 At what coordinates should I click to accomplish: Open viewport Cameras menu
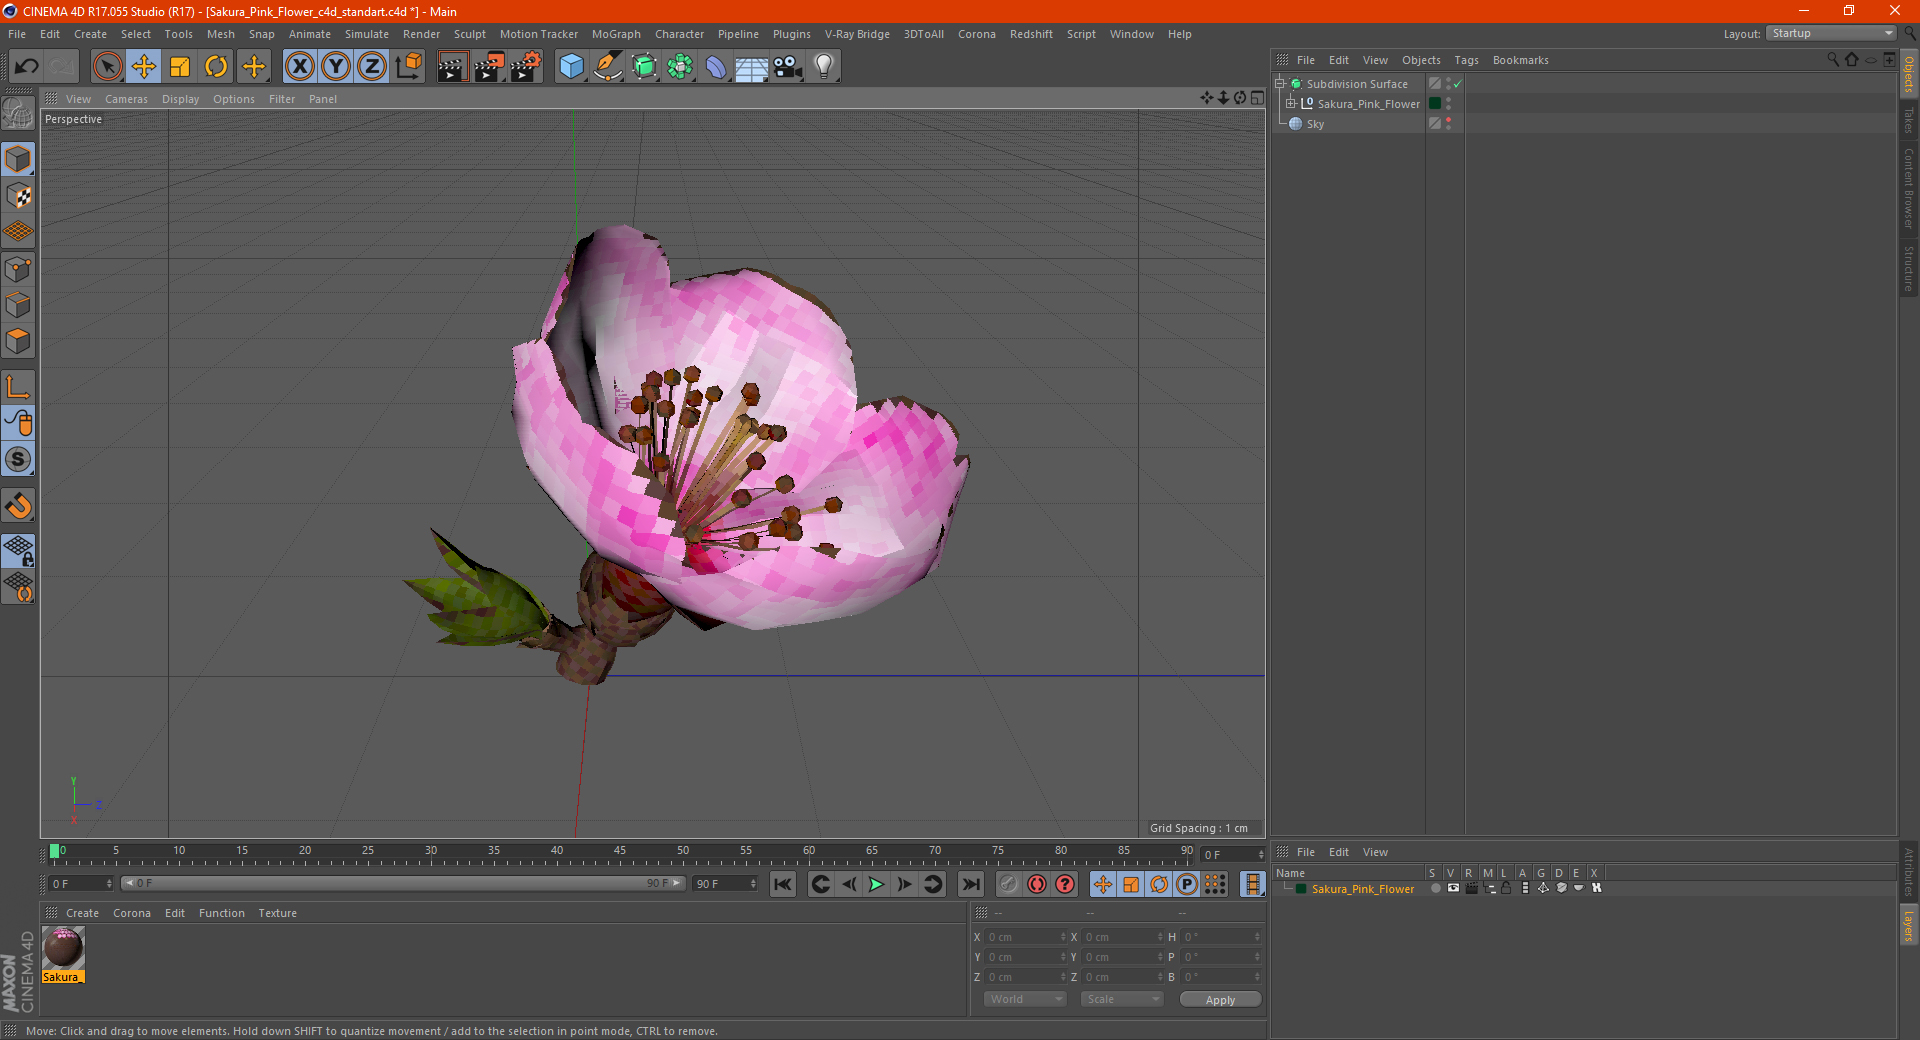click(x=126, y=99)
